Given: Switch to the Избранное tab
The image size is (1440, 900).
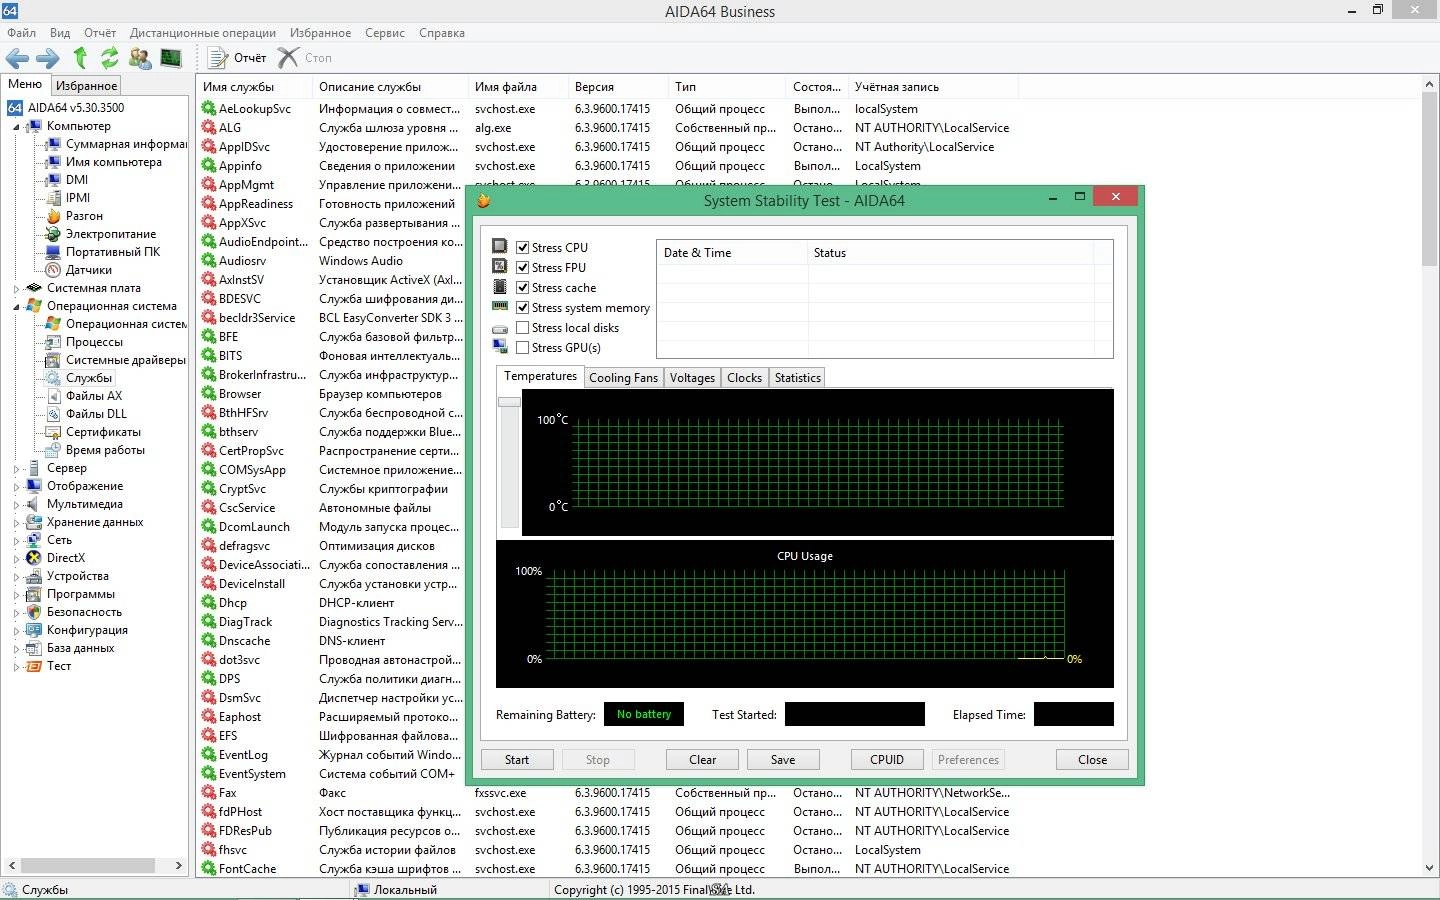Looking at the screenshot, I should (x=86, y=86).
